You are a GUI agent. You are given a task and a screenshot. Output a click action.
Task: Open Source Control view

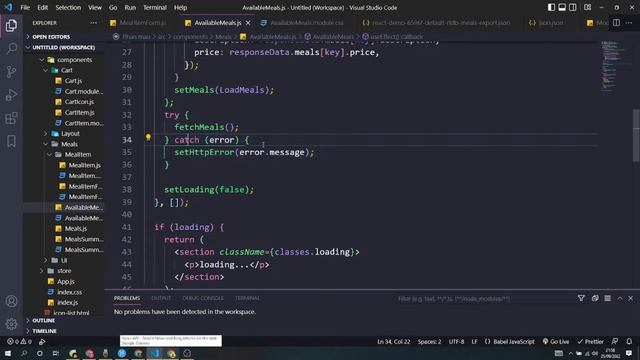pyautogui.click(x=11, y=72)
